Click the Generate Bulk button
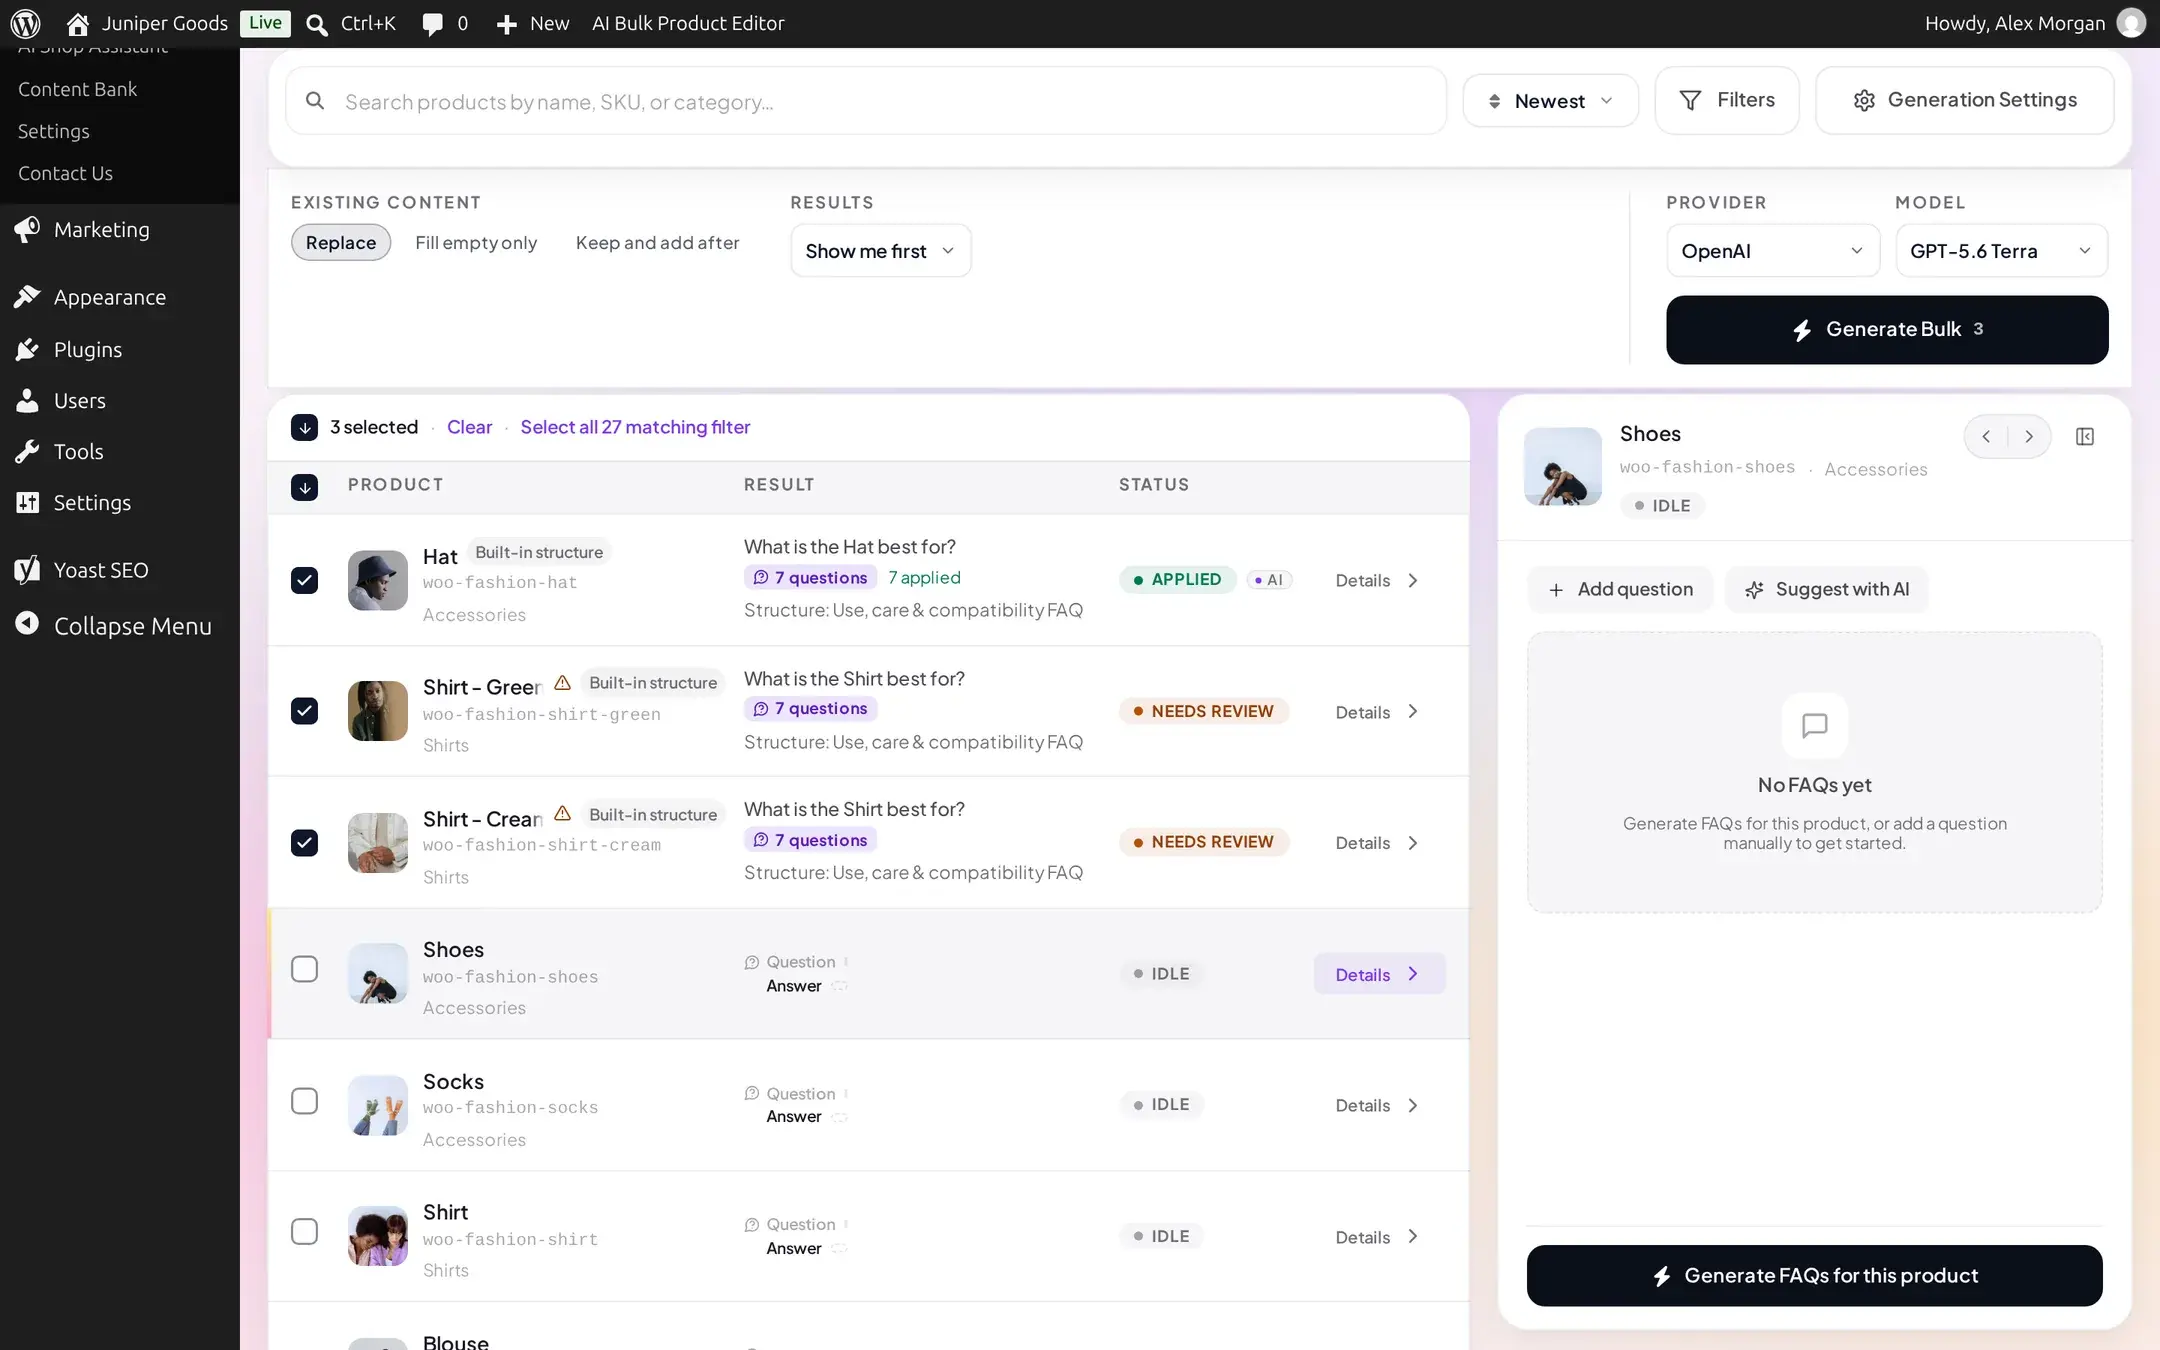Image resolution: width=2160 pixels, height=1350 pixels. [x=1887, y=330]
